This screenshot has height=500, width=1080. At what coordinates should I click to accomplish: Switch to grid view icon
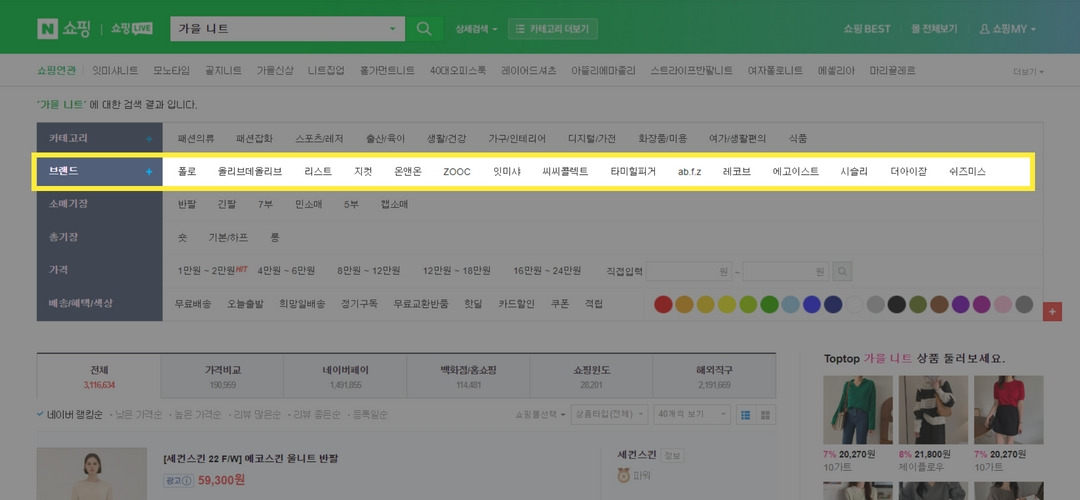pyautogui.click(x=766, y=415)
